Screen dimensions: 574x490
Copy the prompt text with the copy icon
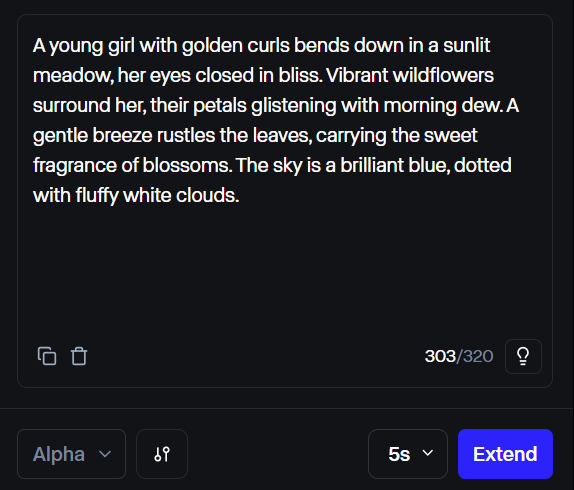pos(47,356)
